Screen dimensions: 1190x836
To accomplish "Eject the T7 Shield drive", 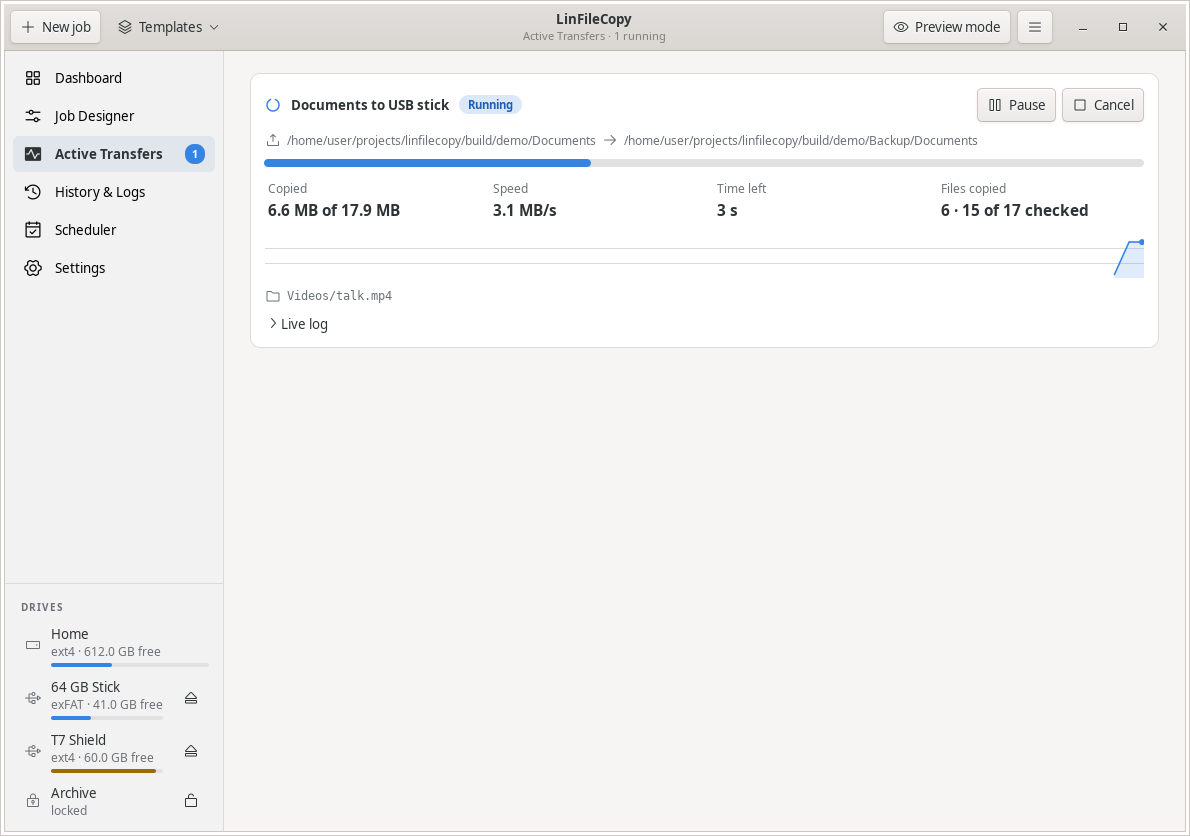I will coord(191,751).
